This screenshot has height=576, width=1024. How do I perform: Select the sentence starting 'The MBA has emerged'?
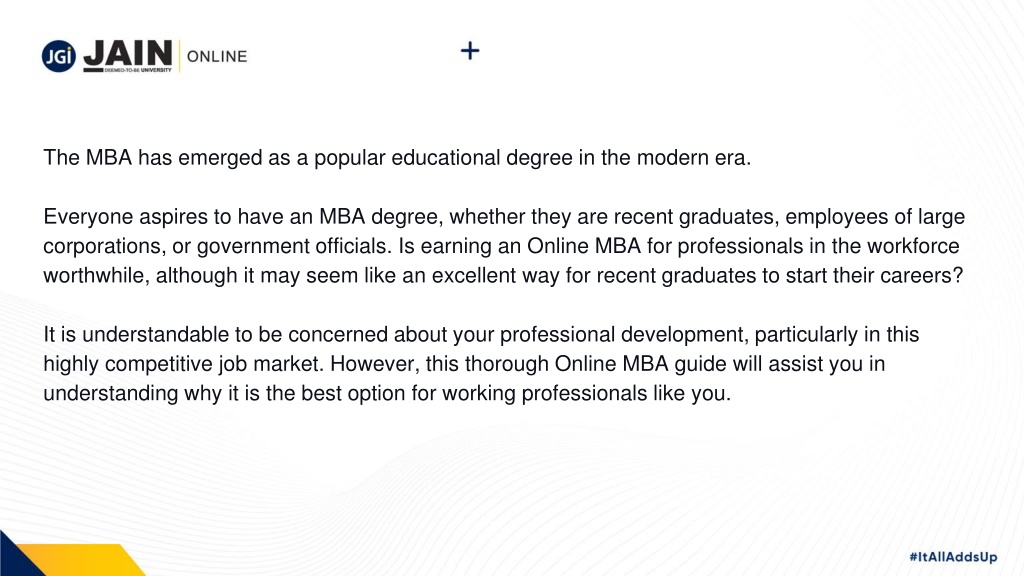coord(397,157)
